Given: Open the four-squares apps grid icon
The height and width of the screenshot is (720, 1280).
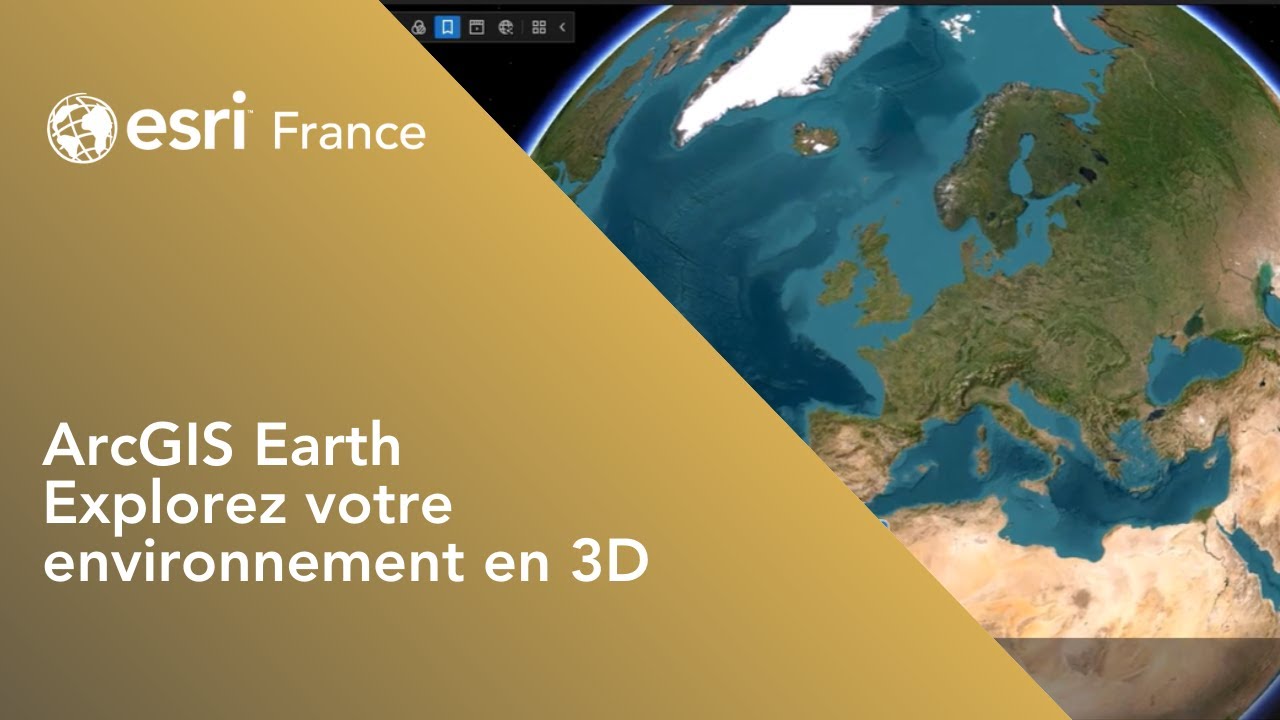Looking at the screenshot, I should click(539, 27).
